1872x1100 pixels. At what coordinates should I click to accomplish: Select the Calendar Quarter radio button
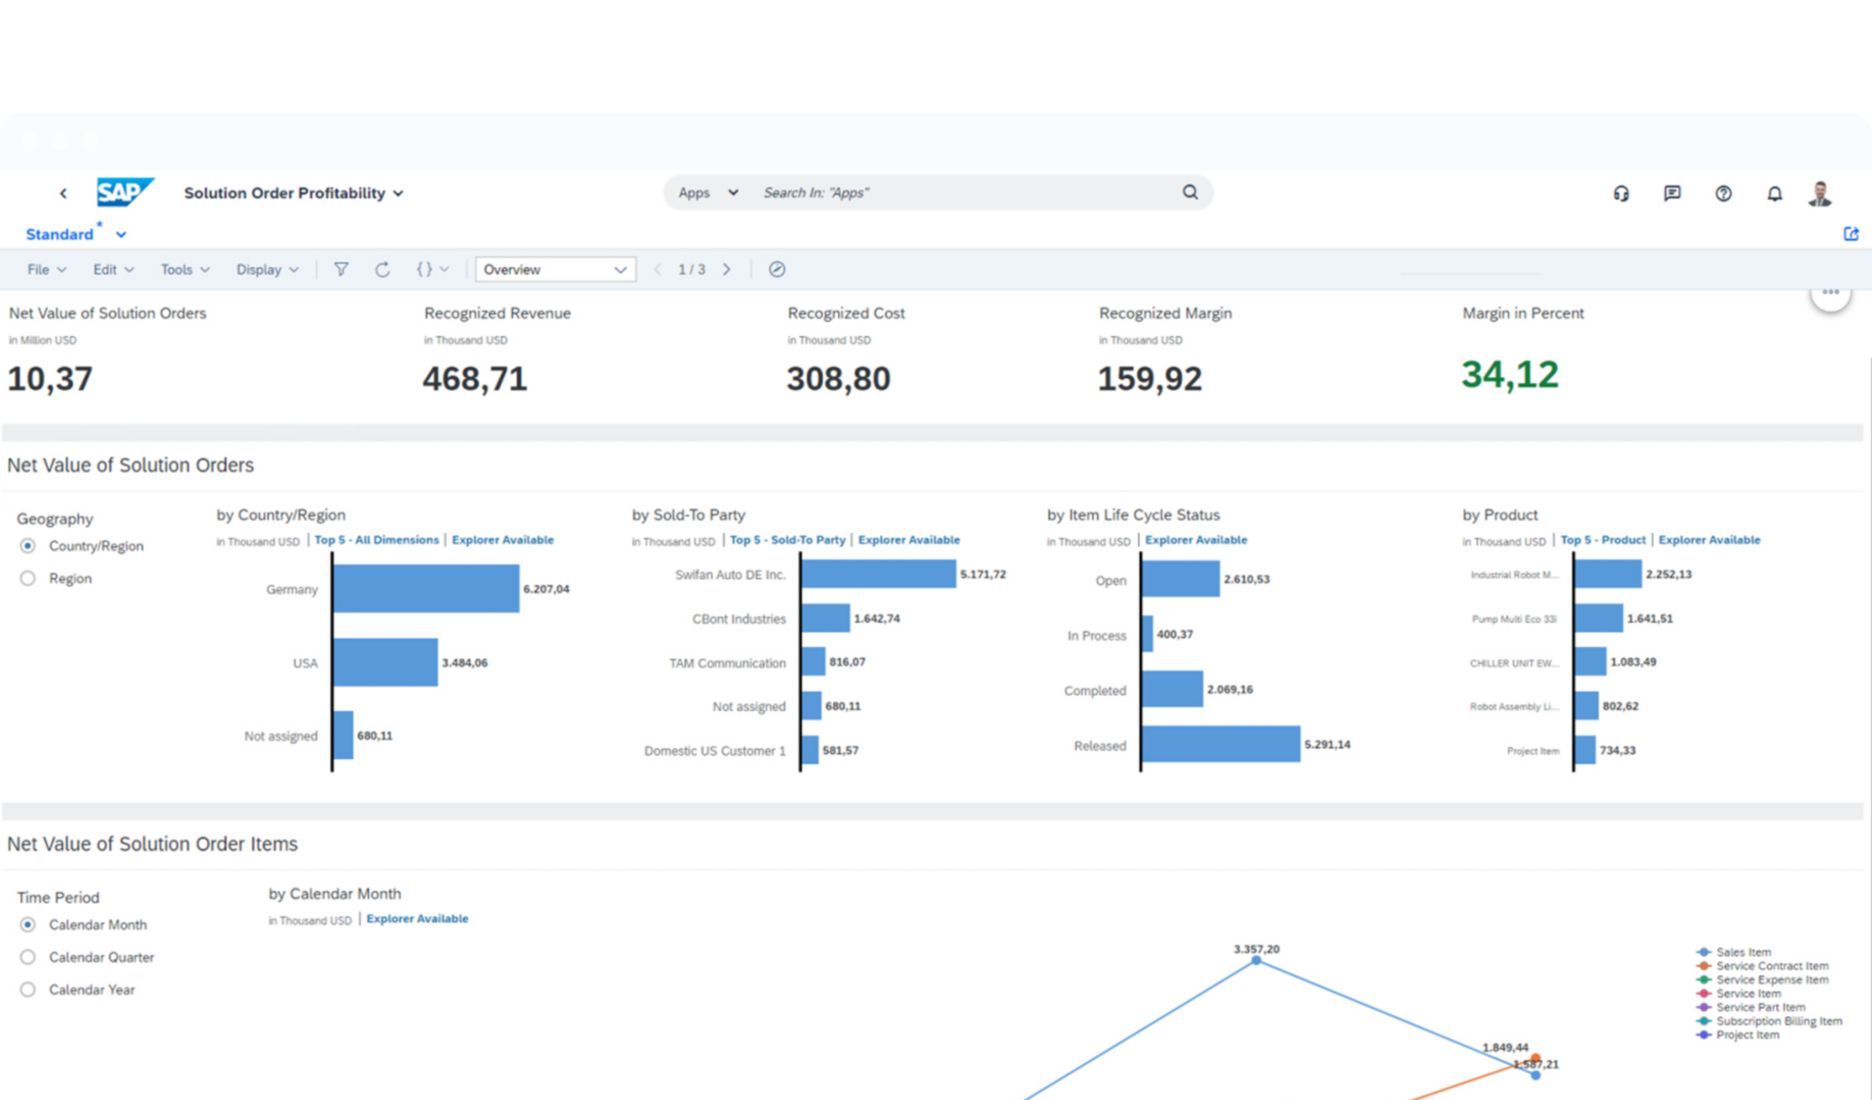click(x=27, y=957)
